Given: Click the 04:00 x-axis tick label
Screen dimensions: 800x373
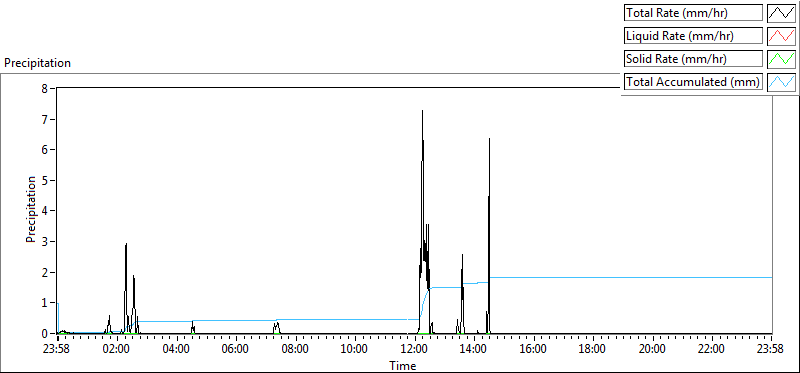Looking at the screenshot, I should click(x=177, y=350).
